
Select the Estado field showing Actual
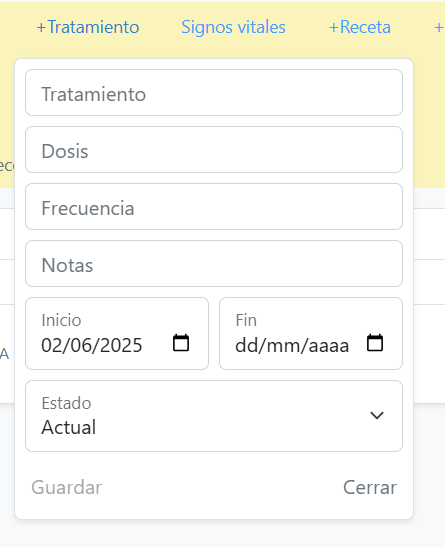tap(214, 416)
